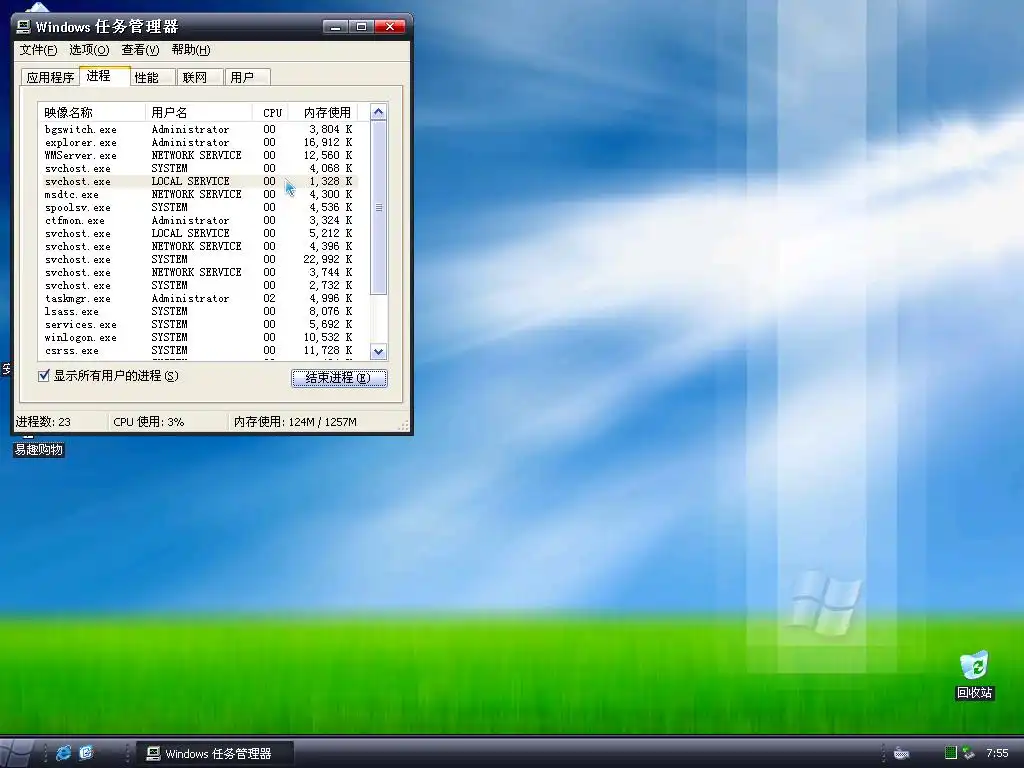The image size is (1024, 768).
Task: Select the msdtc.exe process
Action: tap(199, 195)
